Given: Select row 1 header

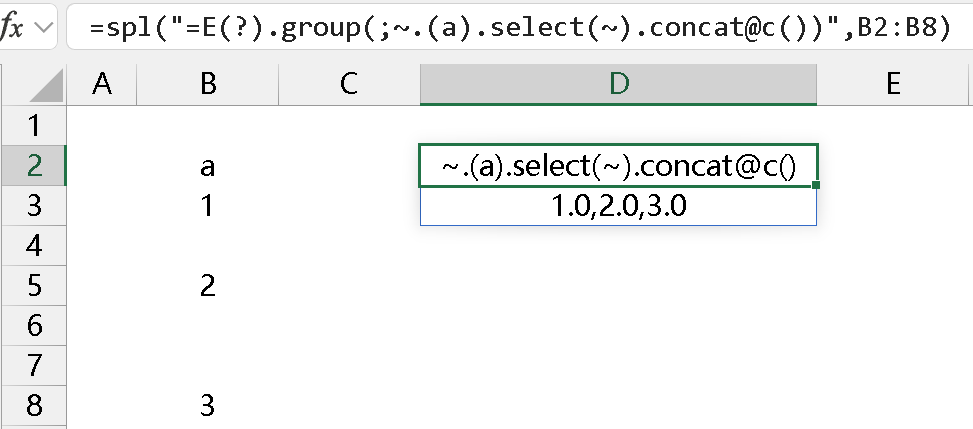Looking at the screenshot, I should coord(33,126).
